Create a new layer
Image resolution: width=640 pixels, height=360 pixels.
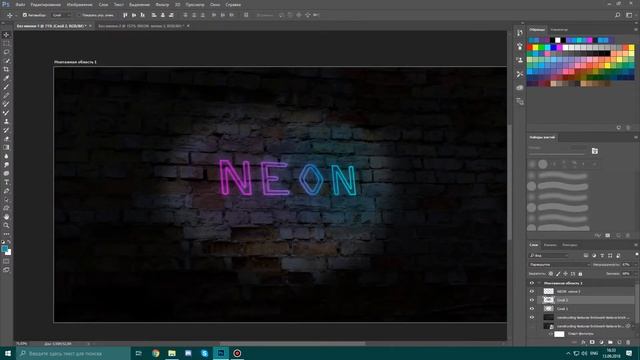pyautogui.click(x=619, y=342)
